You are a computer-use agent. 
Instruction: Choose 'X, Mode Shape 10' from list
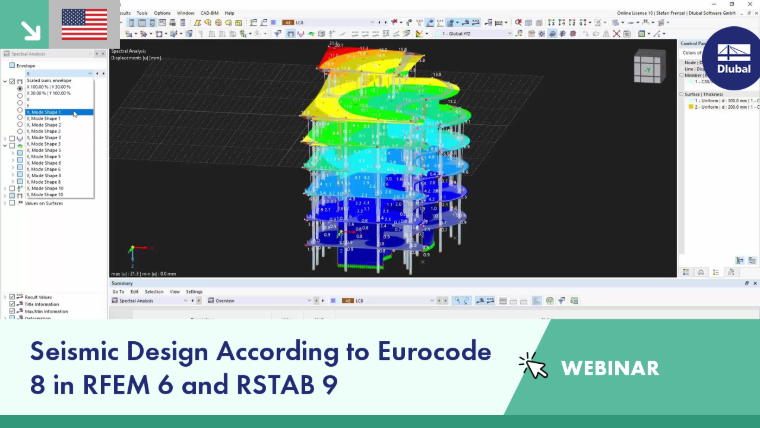pyautogui.click(x=45, y=188)
